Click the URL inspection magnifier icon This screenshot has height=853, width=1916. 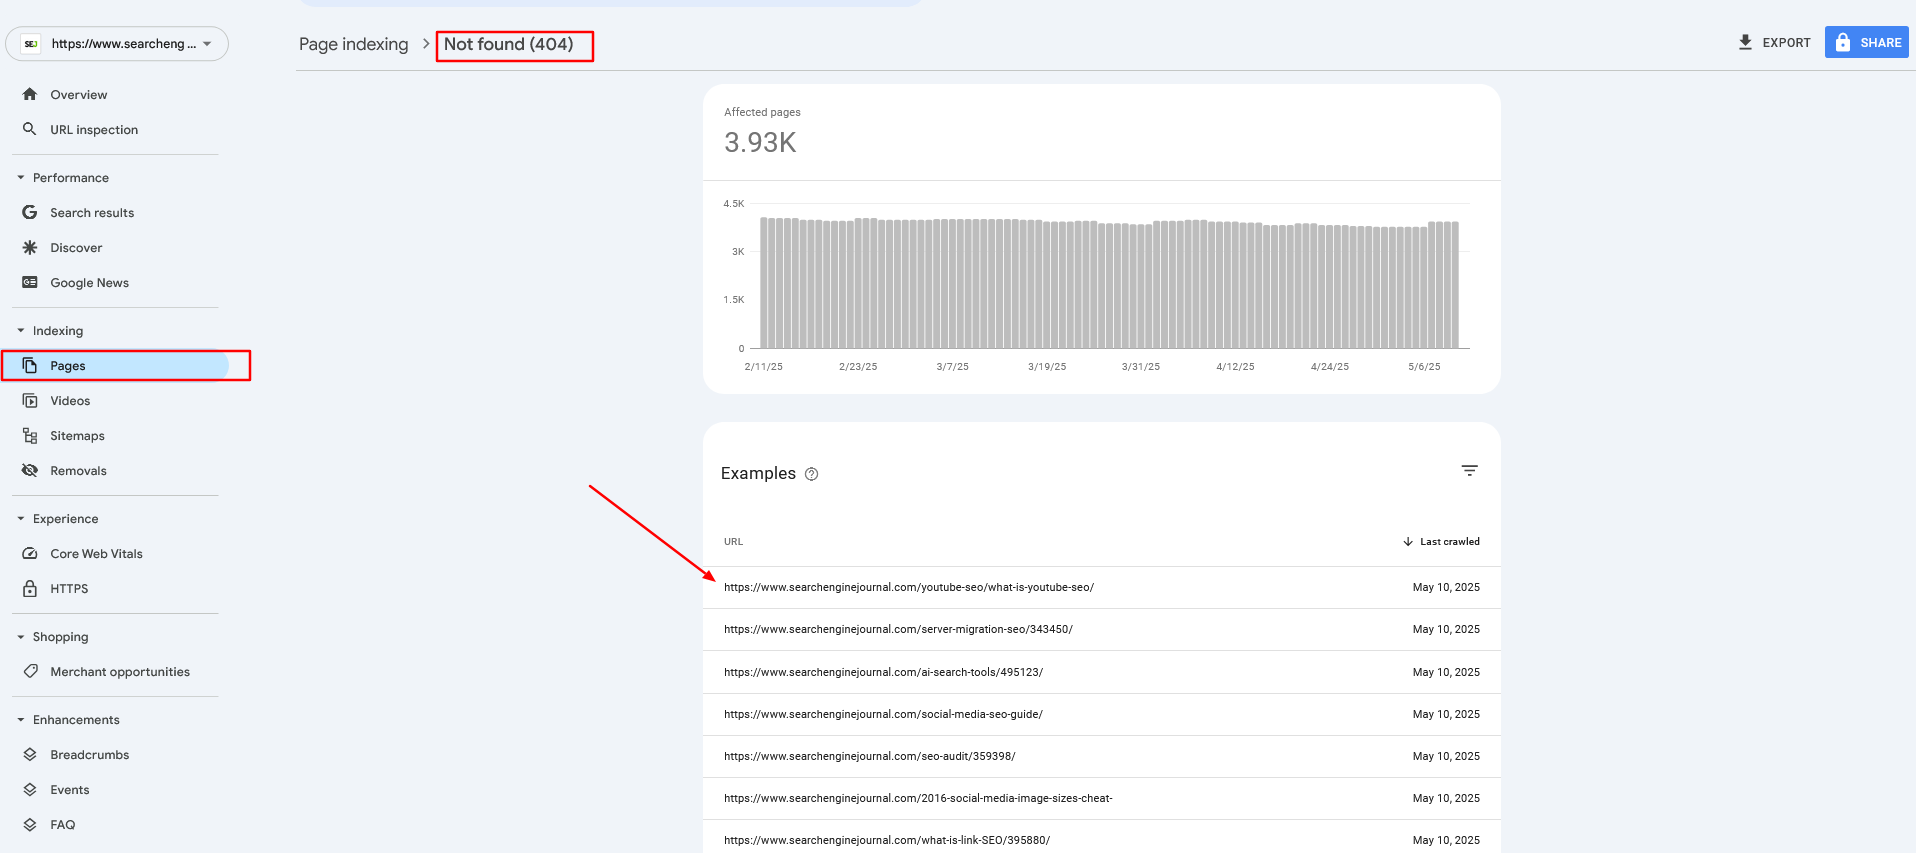pos(30,129)
